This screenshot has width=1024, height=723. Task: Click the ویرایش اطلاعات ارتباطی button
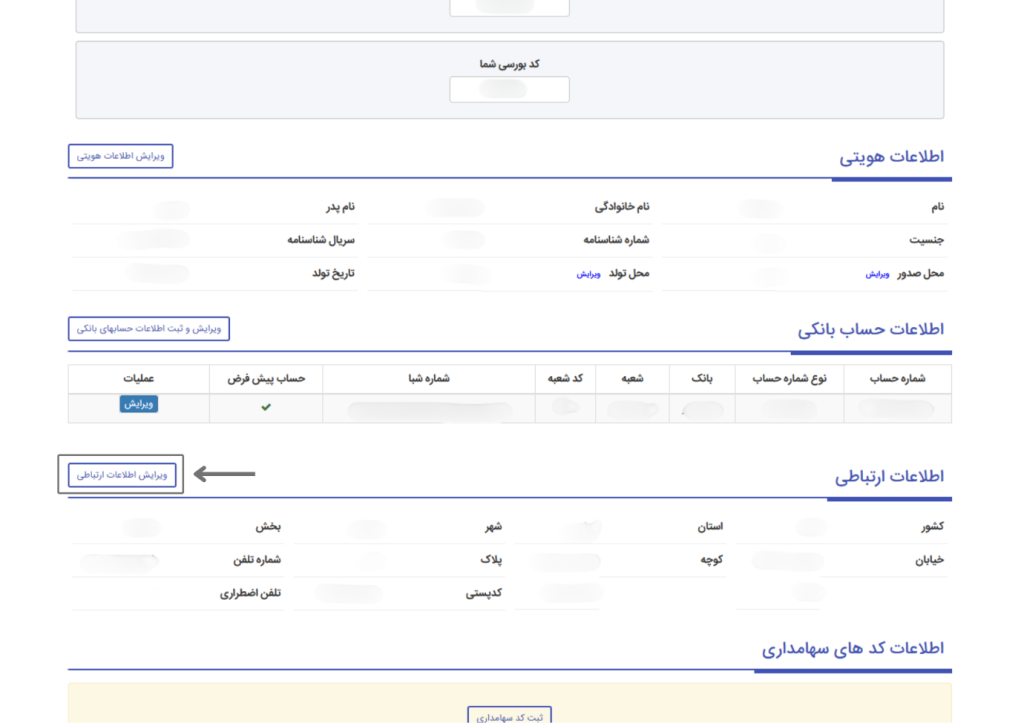coord(122,475)
